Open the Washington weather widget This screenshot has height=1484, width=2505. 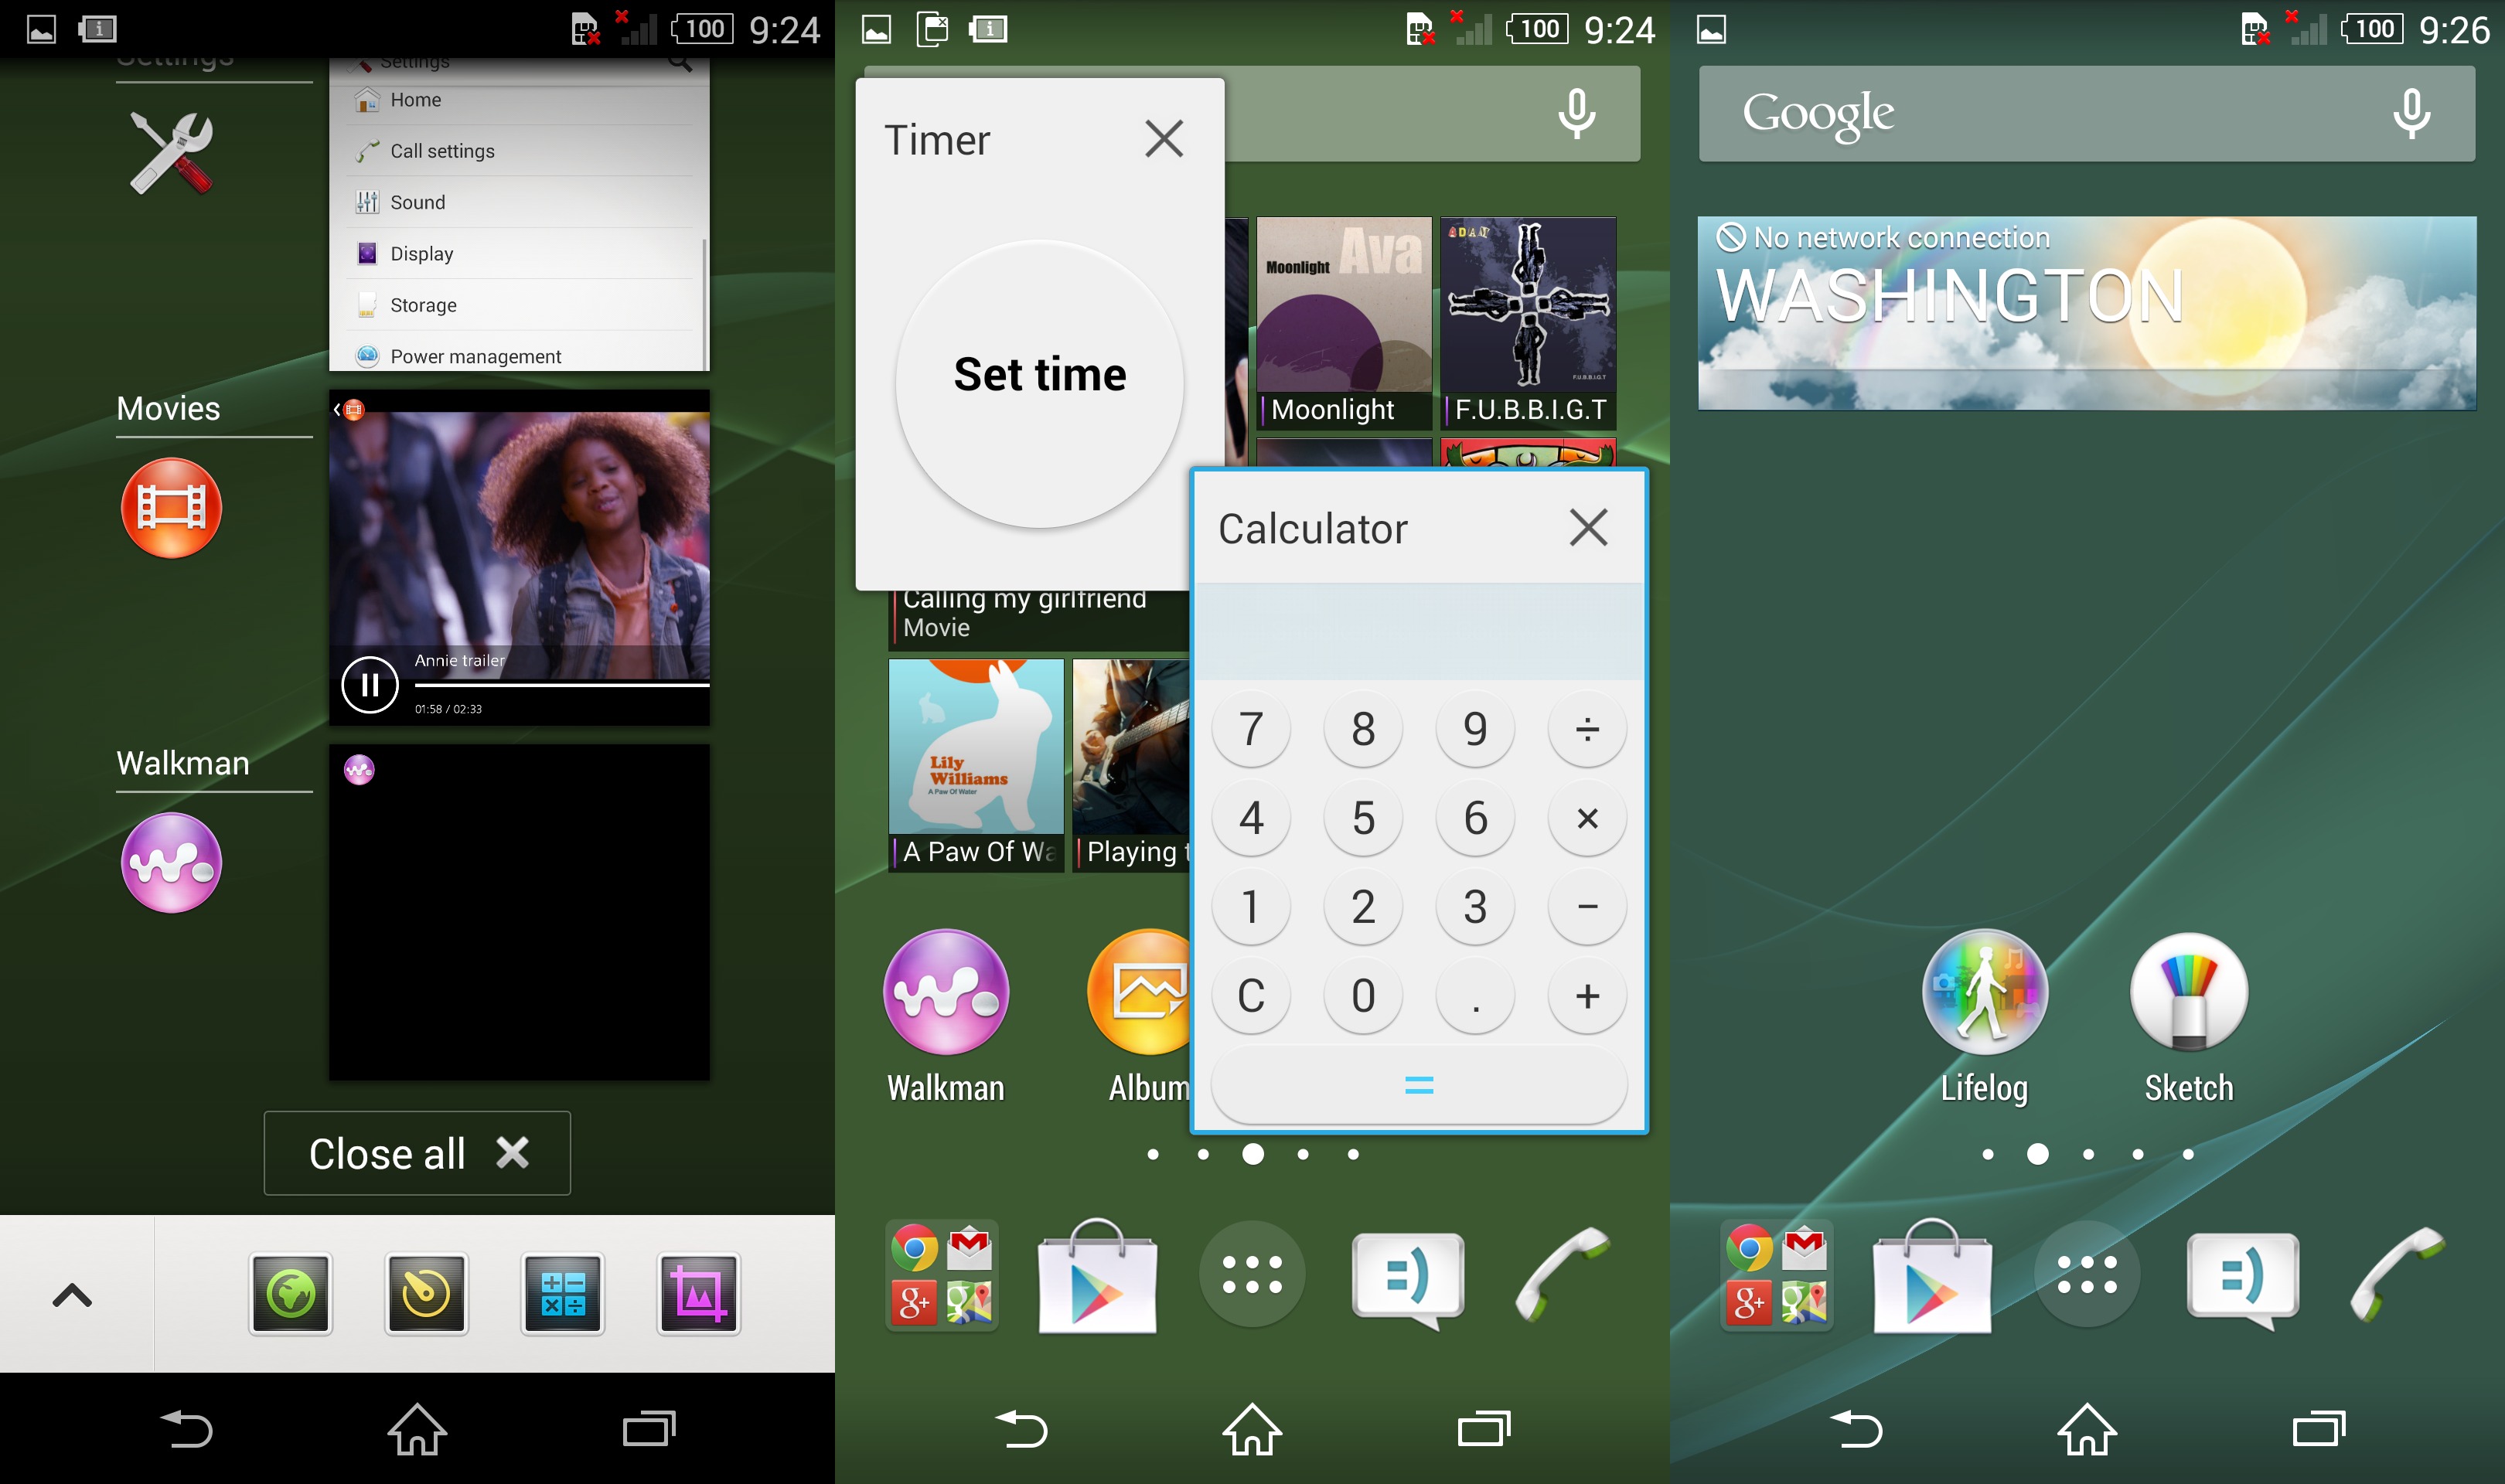2087,313
